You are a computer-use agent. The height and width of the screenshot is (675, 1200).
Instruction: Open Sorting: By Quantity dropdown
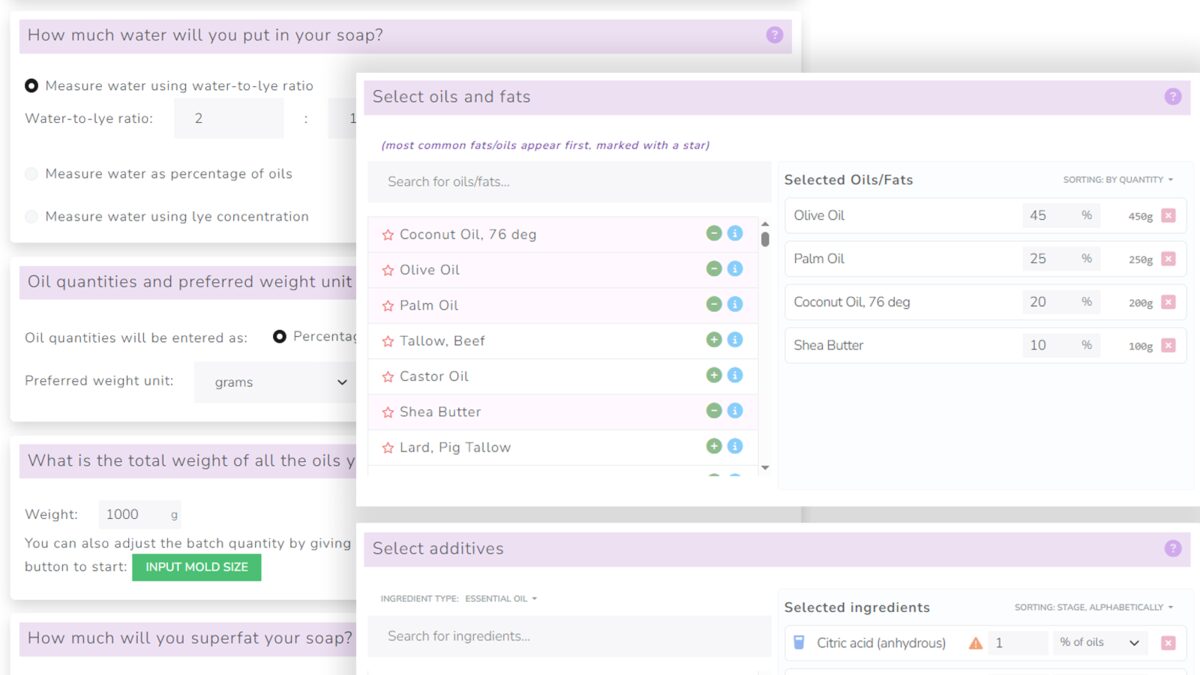[x=1118, y=180]
